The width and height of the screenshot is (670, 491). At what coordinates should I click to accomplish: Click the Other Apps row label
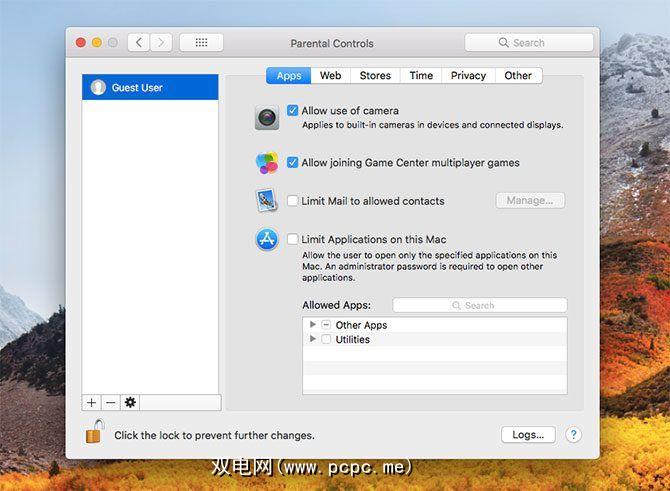(361, 325)
